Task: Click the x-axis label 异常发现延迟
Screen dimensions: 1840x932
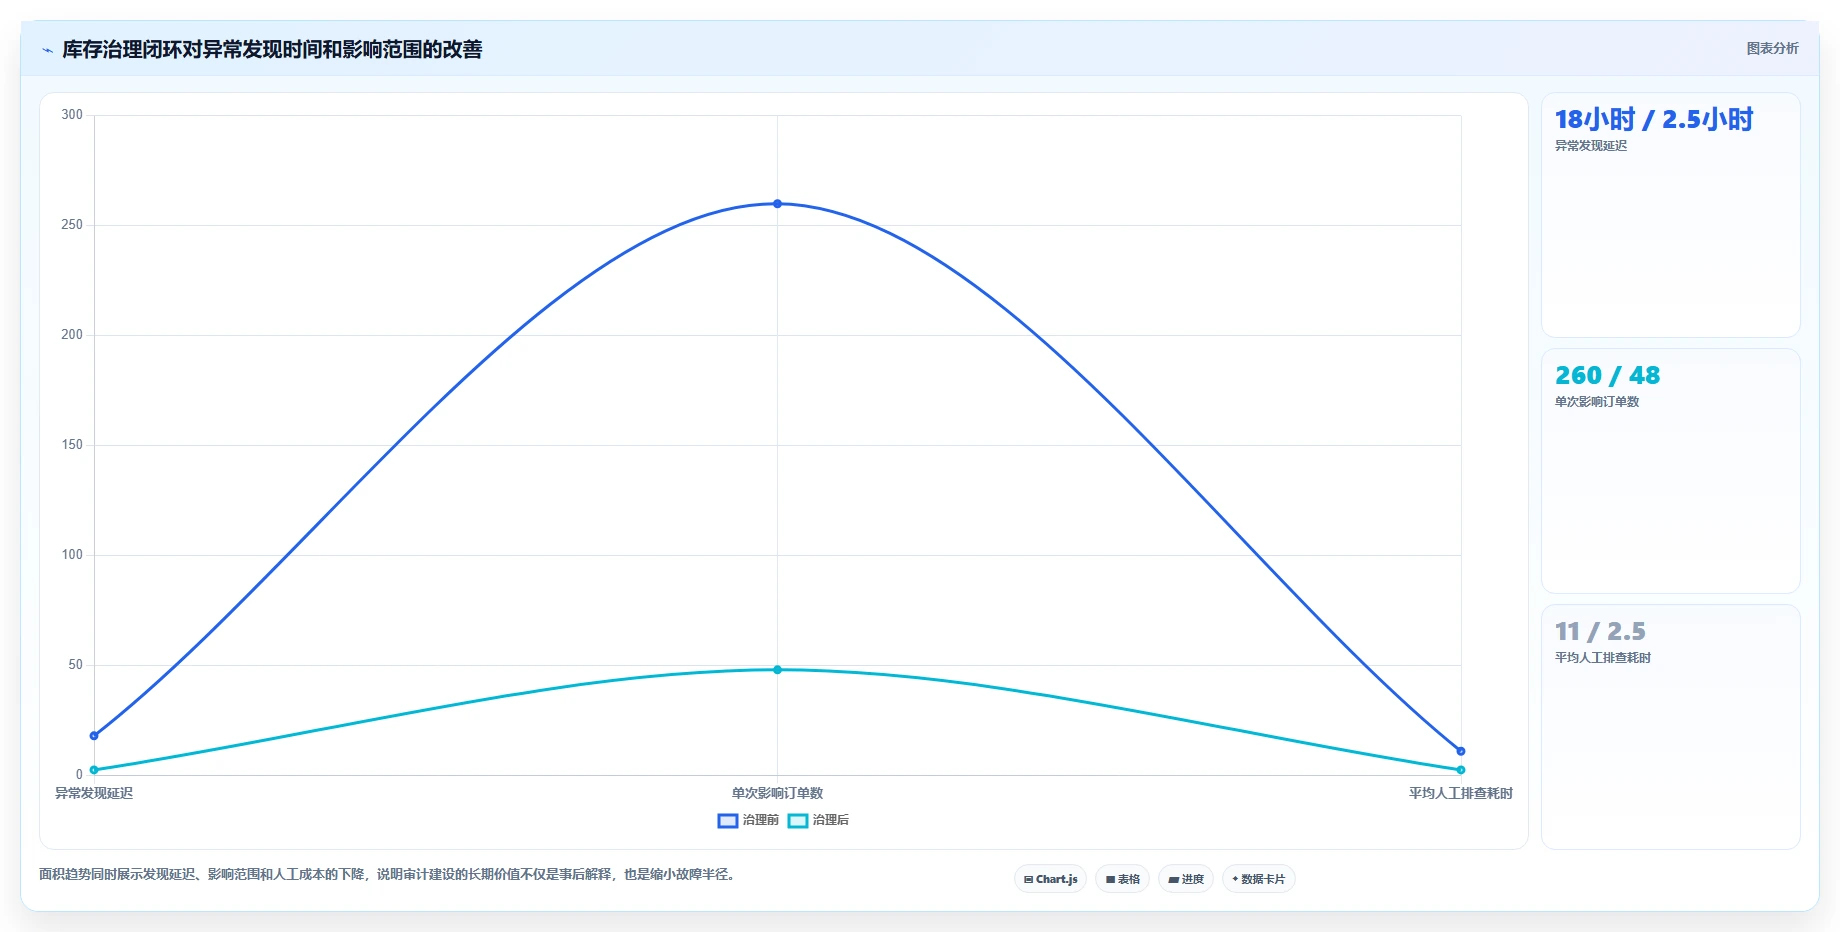Action: coord(94,793)
